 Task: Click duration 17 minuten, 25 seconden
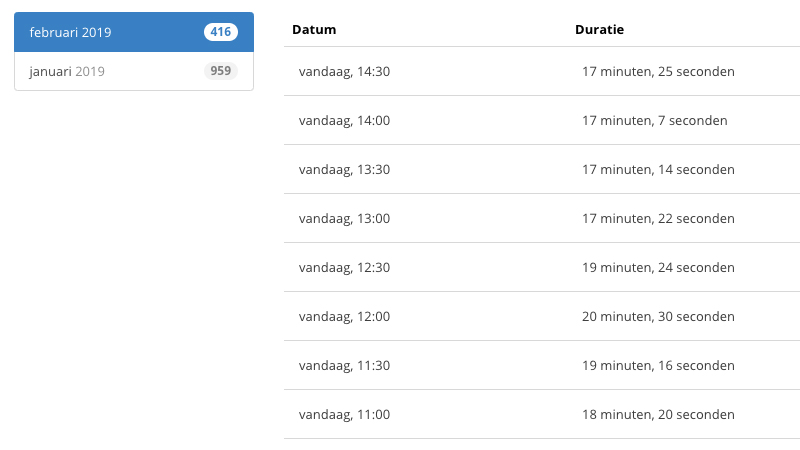click(658, 71)
